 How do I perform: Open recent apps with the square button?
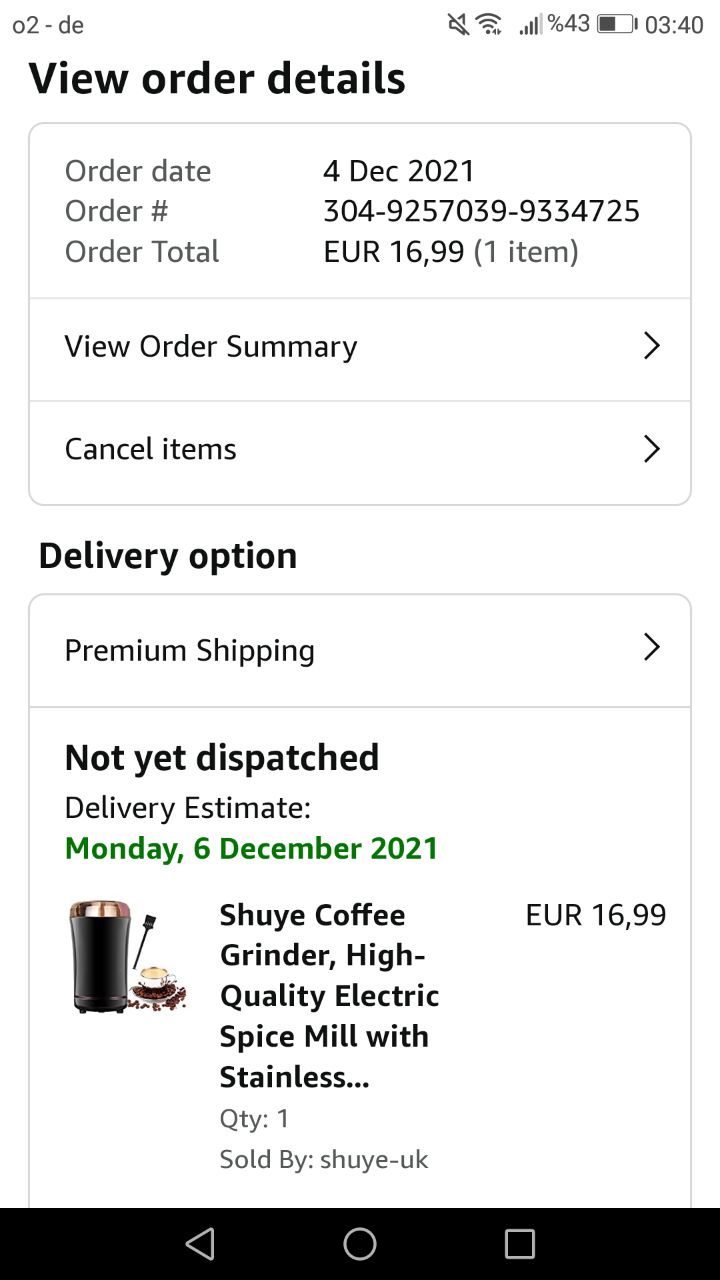(520, 1244)
